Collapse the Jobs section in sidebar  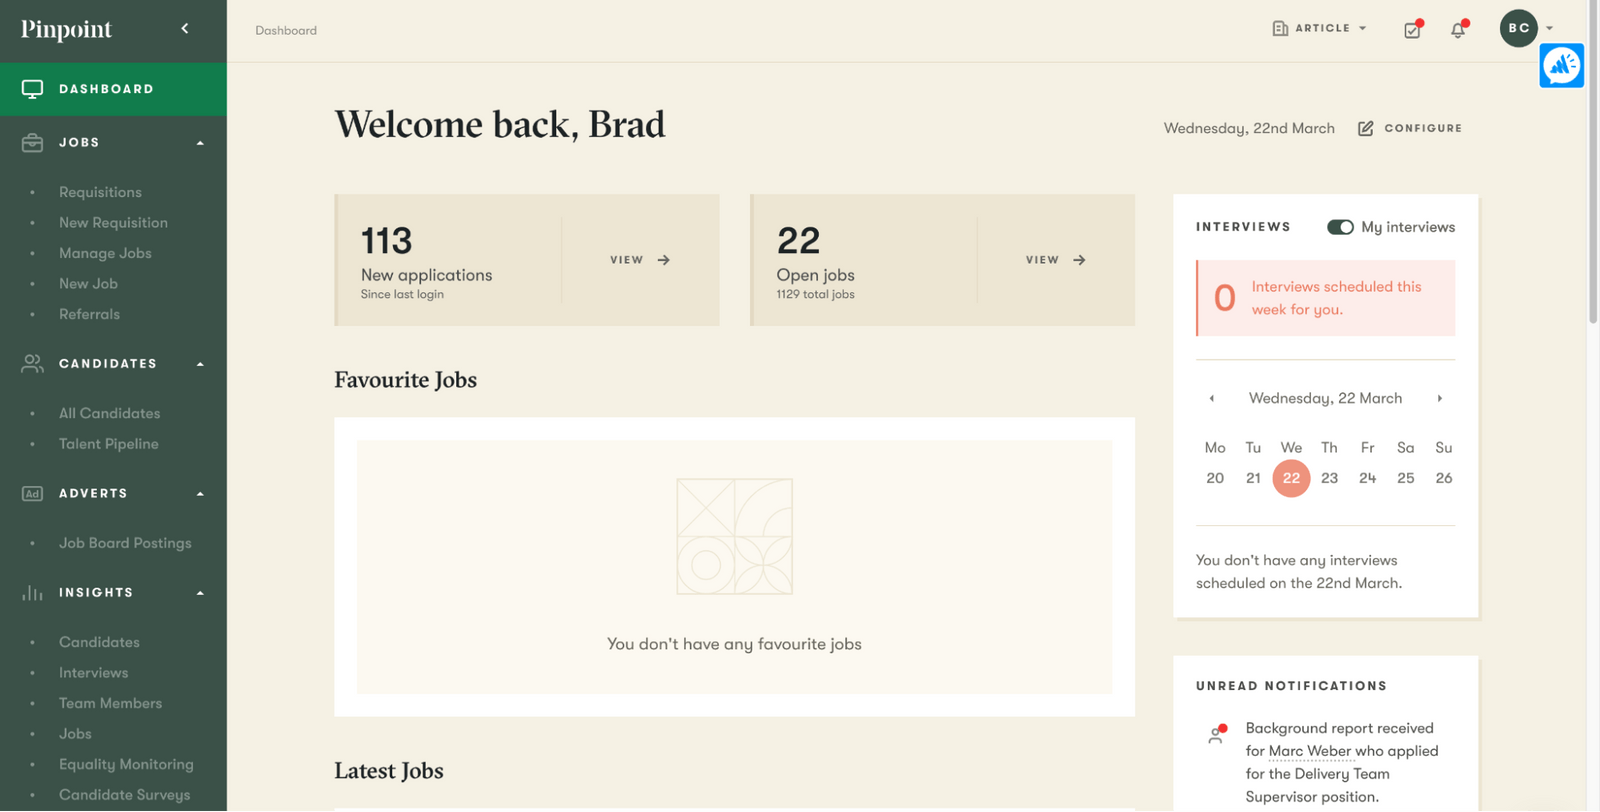[202, 141]
